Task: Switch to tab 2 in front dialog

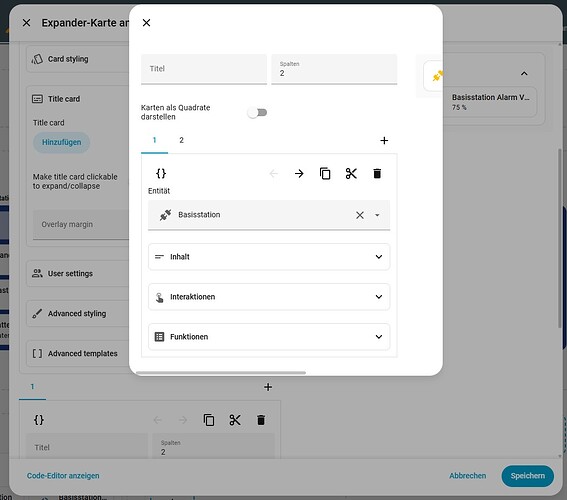Action: pos(182,140)
